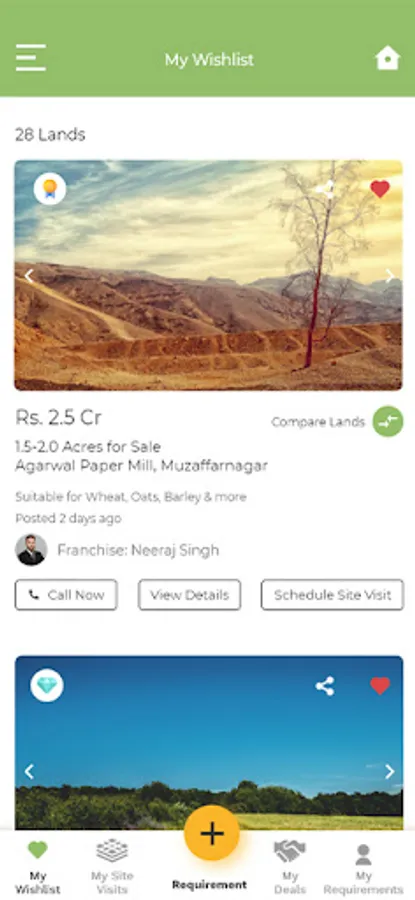The width and height of the screenshot is (415, 900).
Task: Open View Details for Muzaffarnagar land
Action: point(189,595)
